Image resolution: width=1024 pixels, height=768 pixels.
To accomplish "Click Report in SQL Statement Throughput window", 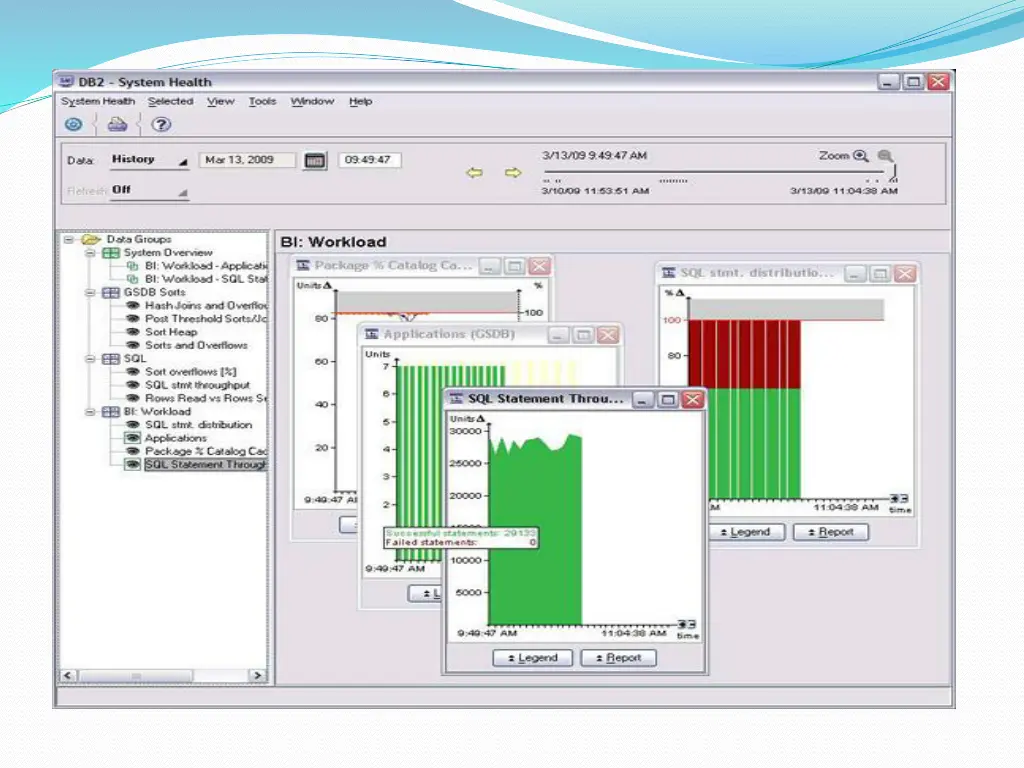I will 618,658.
